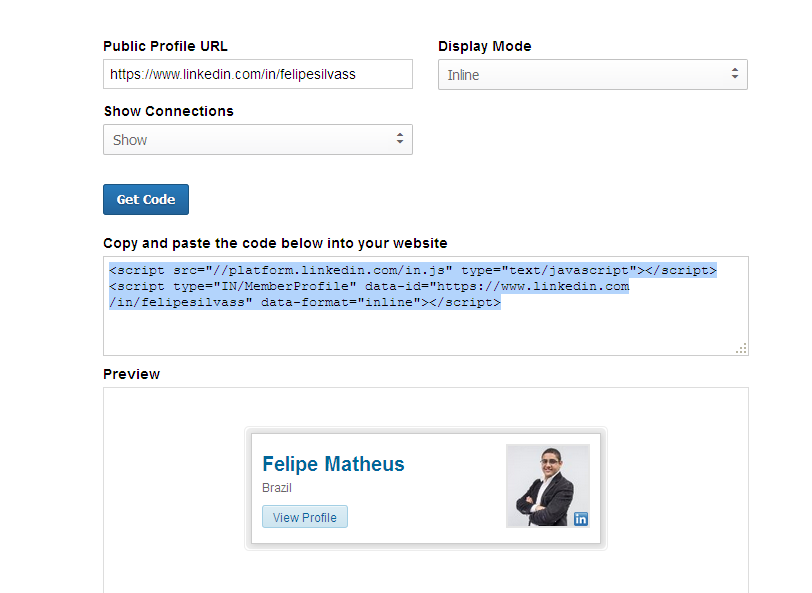Click the Display Mode label
The width and height of the screenshot is (812, 593).
[x=485, y=46]
